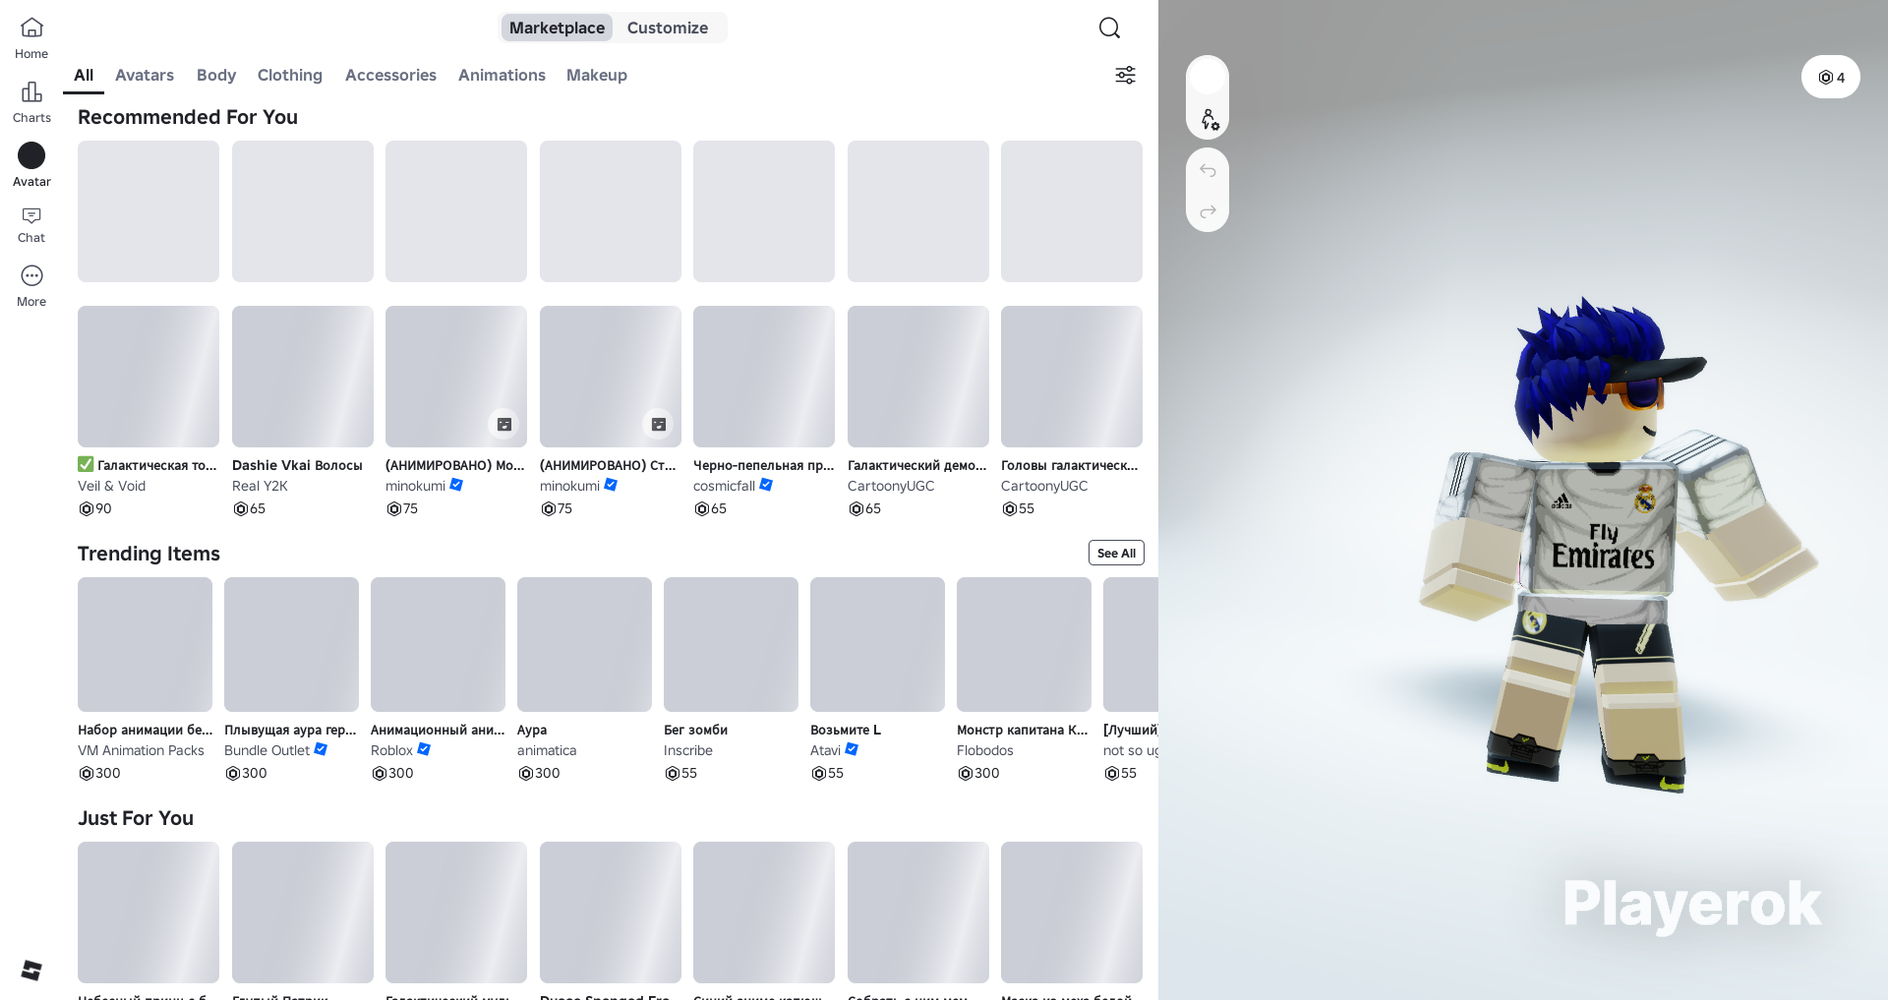Open avatar settings figure-gear icon
The height and width of the screenshot is (1000, 1888).
click(x=1208, y=120)
